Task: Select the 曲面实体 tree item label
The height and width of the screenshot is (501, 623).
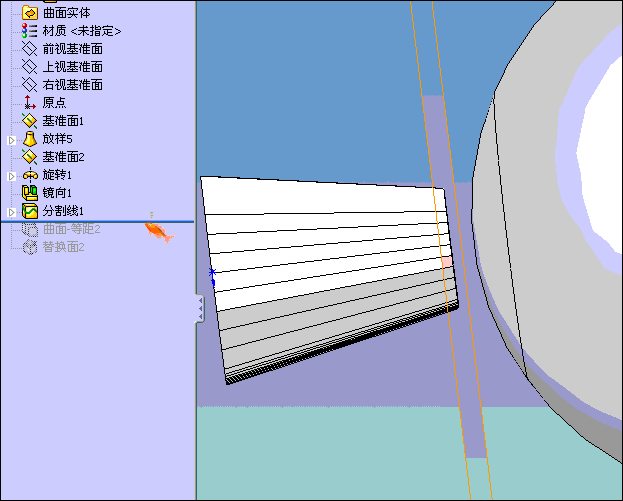Action: [x=66, y=13]
